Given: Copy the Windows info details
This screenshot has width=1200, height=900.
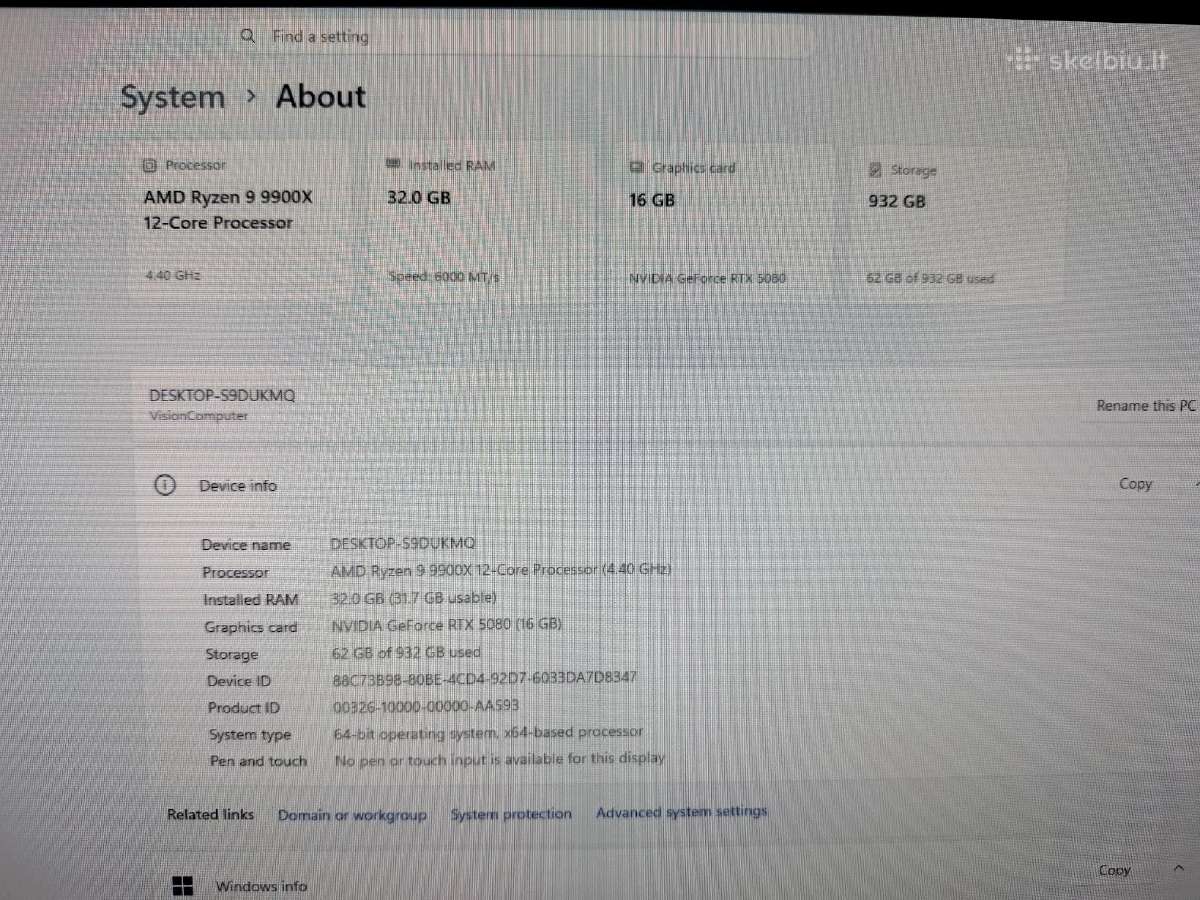Looking at the screenshot, I should coord(1115,871).
